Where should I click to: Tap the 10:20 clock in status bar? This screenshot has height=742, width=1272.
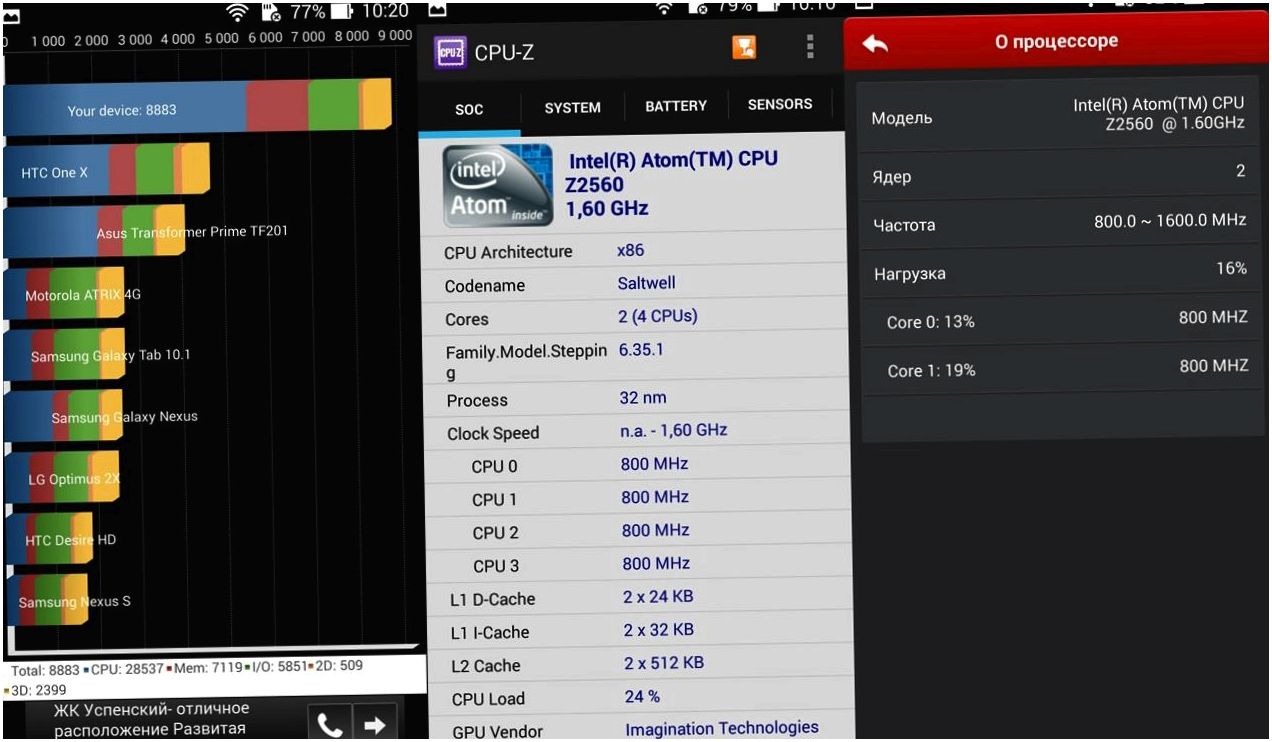[384, 12]
